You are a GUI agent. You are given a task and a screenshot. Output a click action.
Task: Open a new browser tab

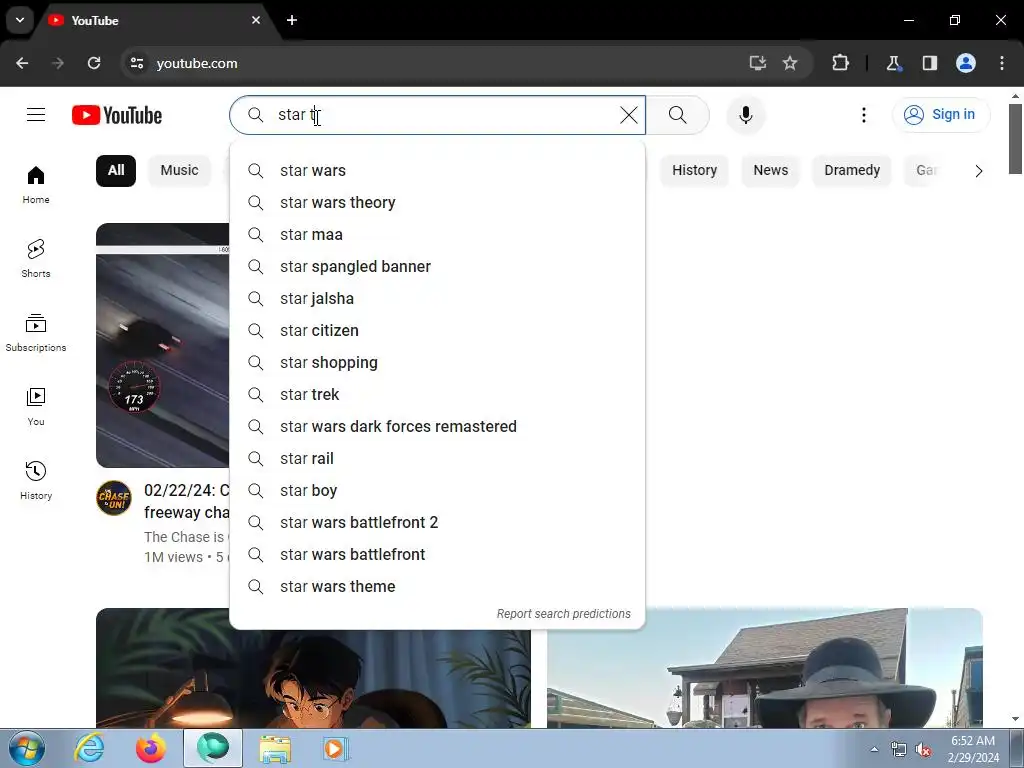click(x=292, y=20)
